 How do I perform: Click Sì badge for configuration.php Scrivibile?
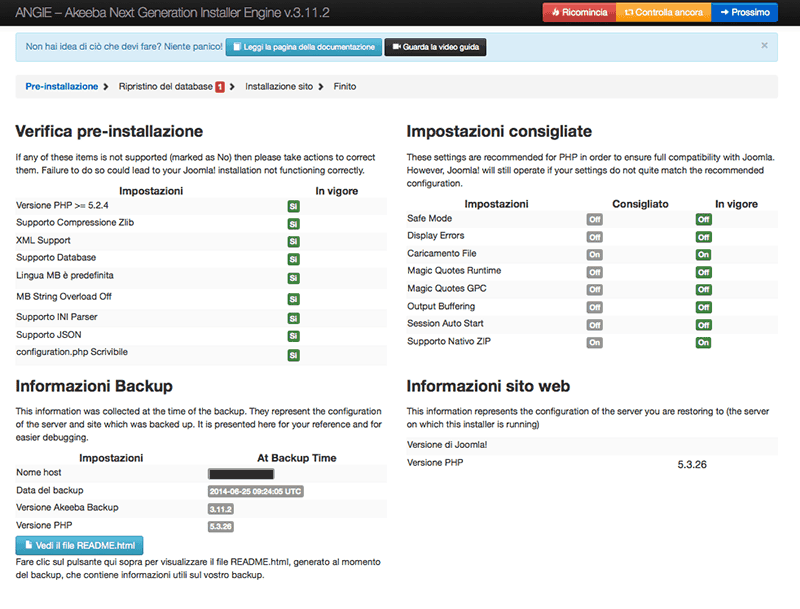[x=293, y=355]
